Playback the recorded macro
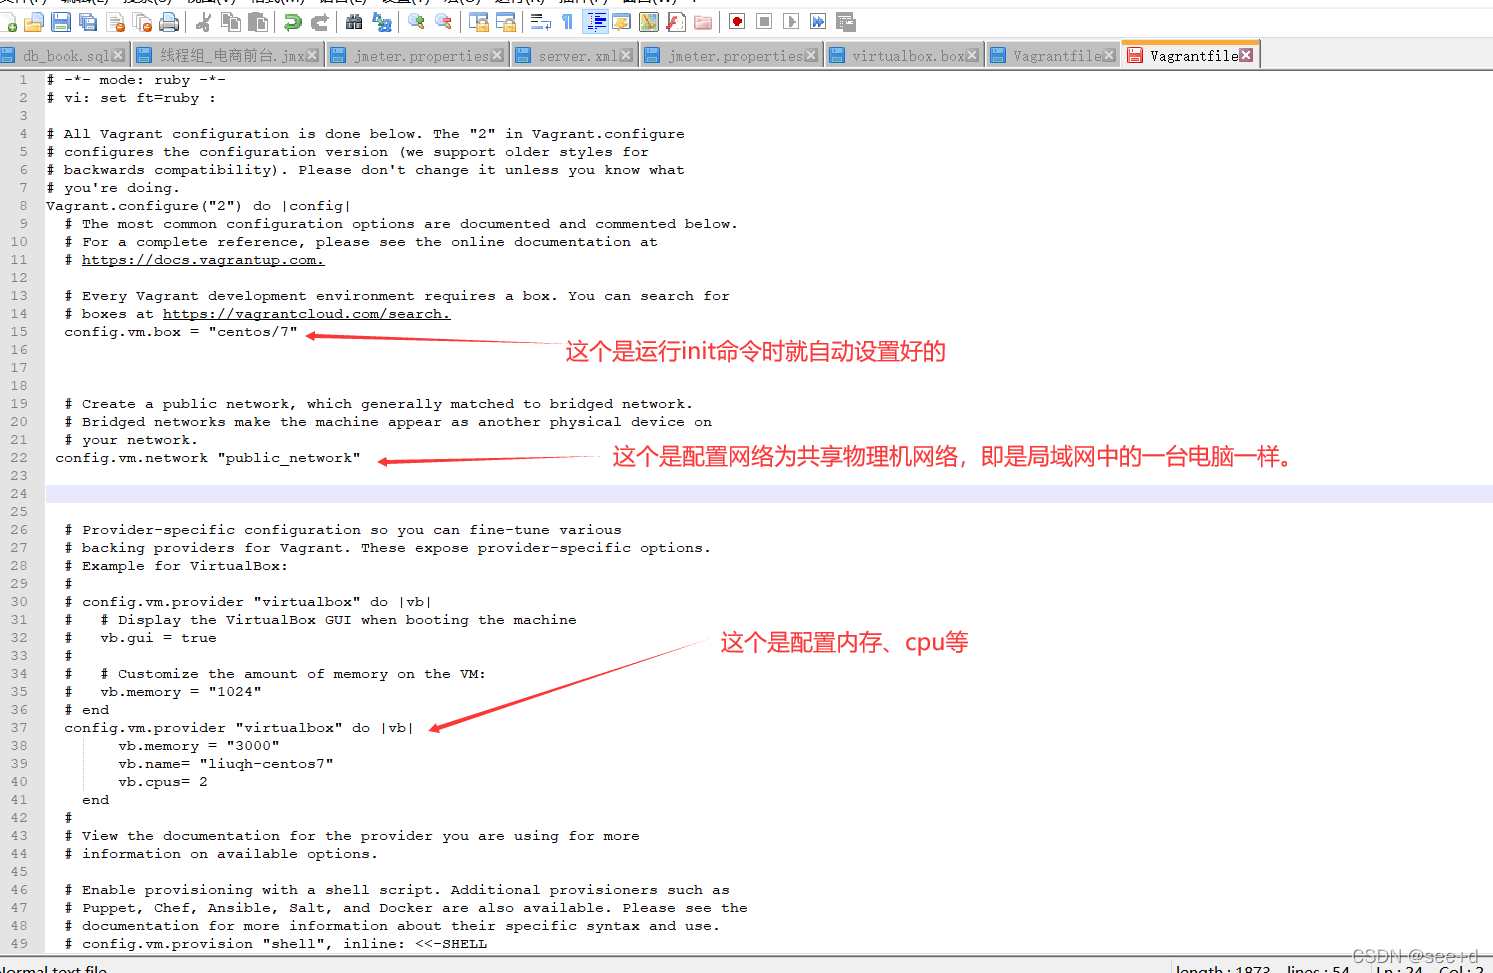 tap(789, 21)
